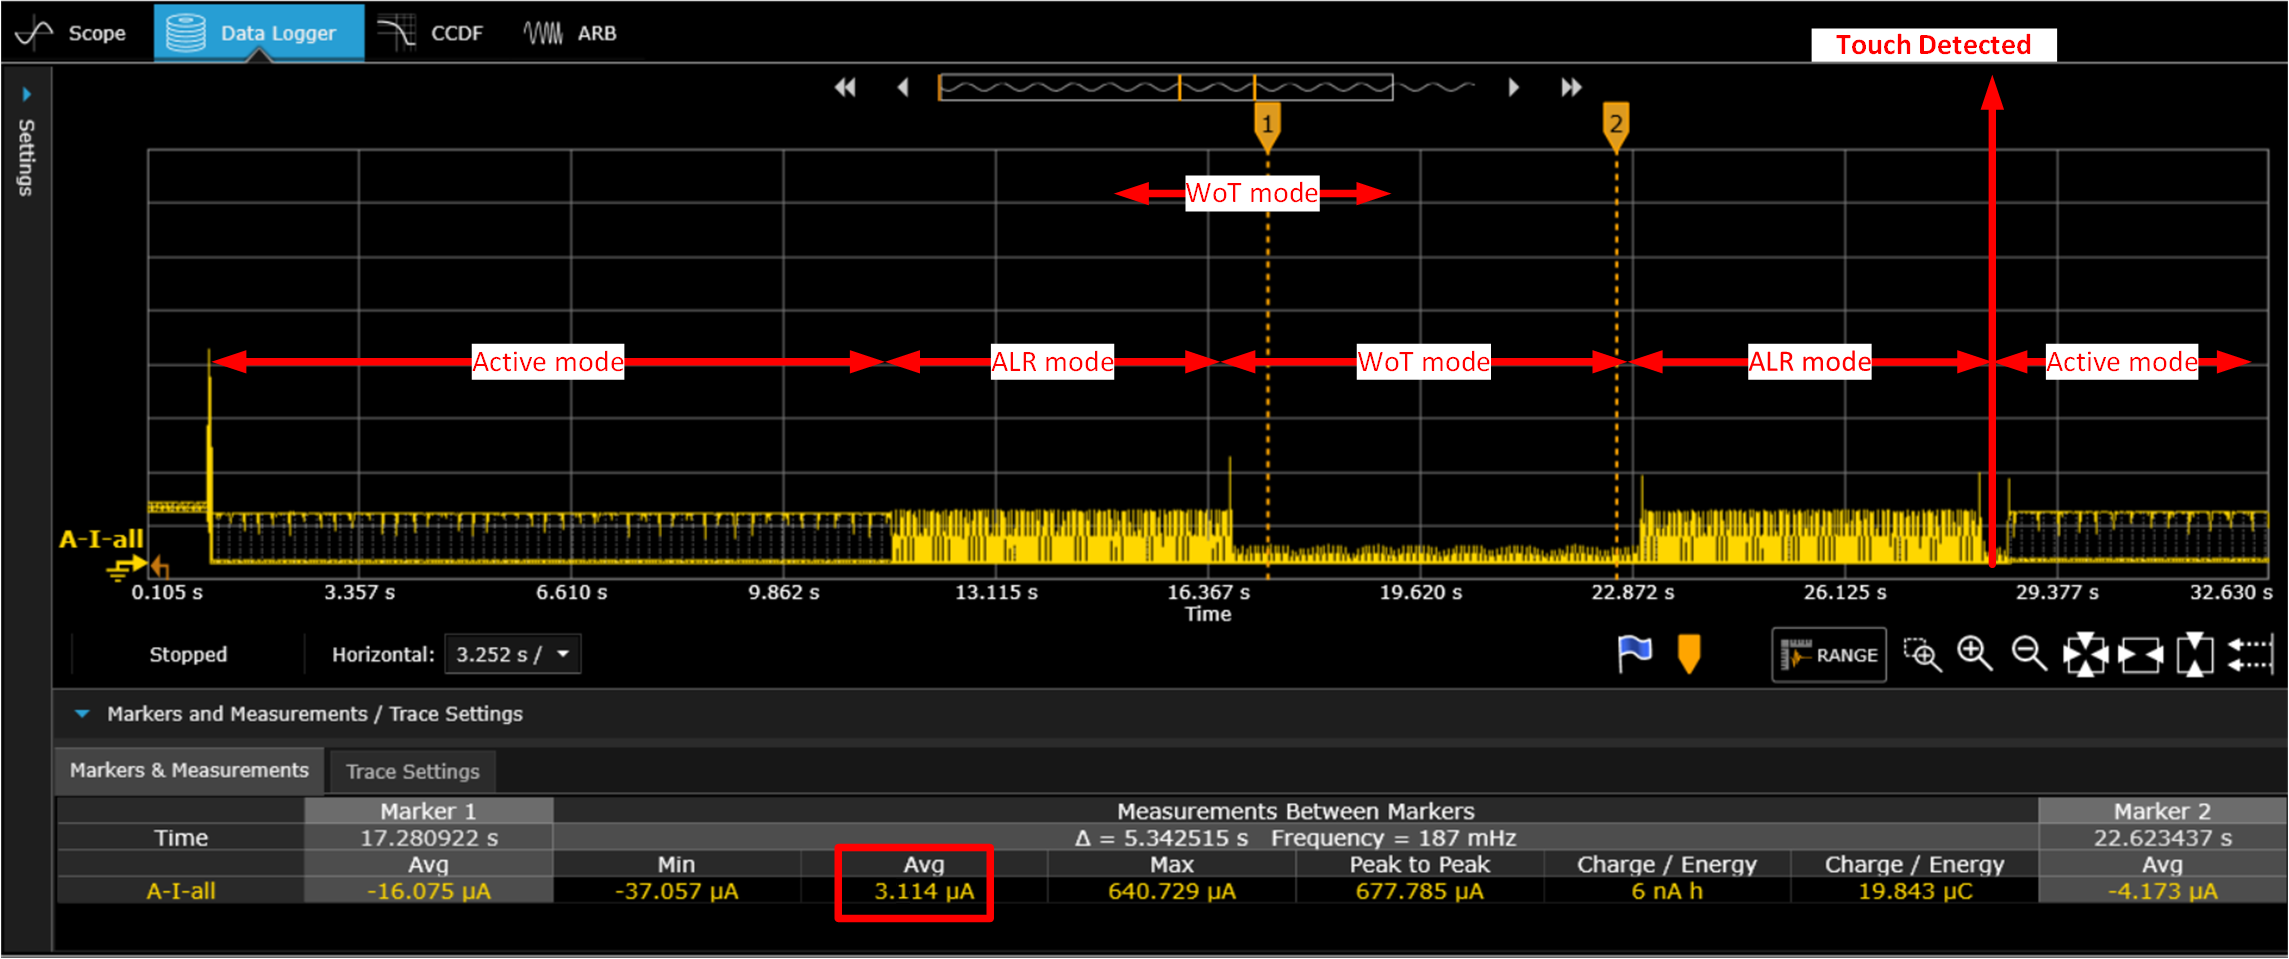This screenshot has width=2289, height=959.
Task: Jump forward with double-right arrows
Action: coord(1571,88)
